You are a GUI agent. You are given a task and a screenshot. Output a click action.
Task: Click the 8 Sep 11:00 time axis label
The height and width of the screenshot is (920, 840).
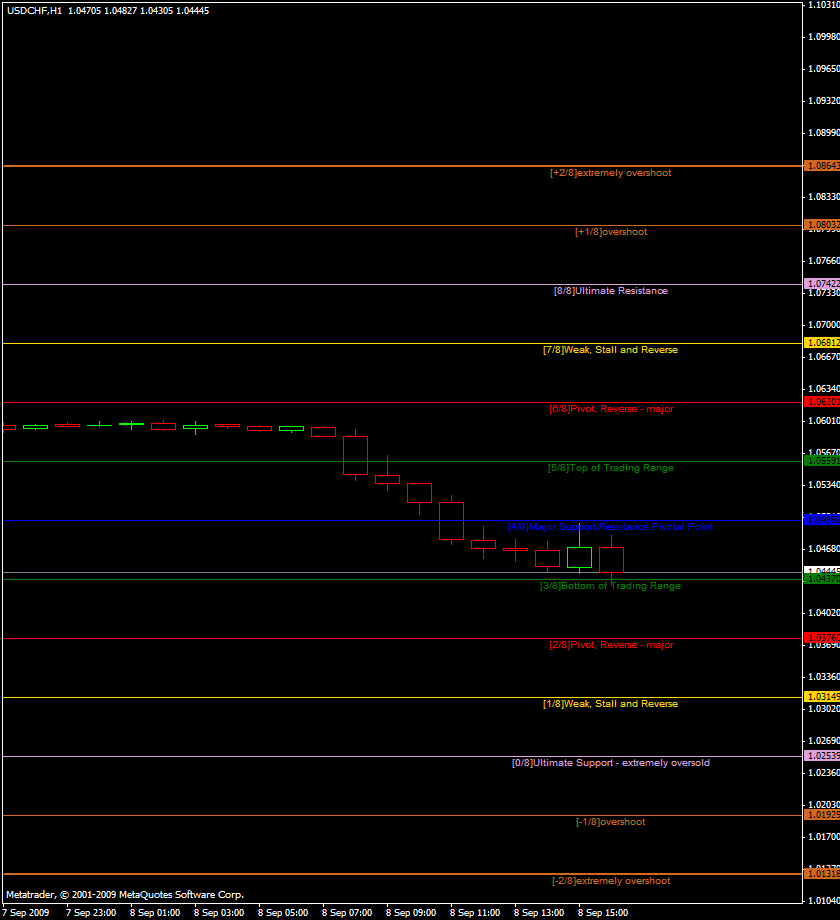click(x=475, y=913)
